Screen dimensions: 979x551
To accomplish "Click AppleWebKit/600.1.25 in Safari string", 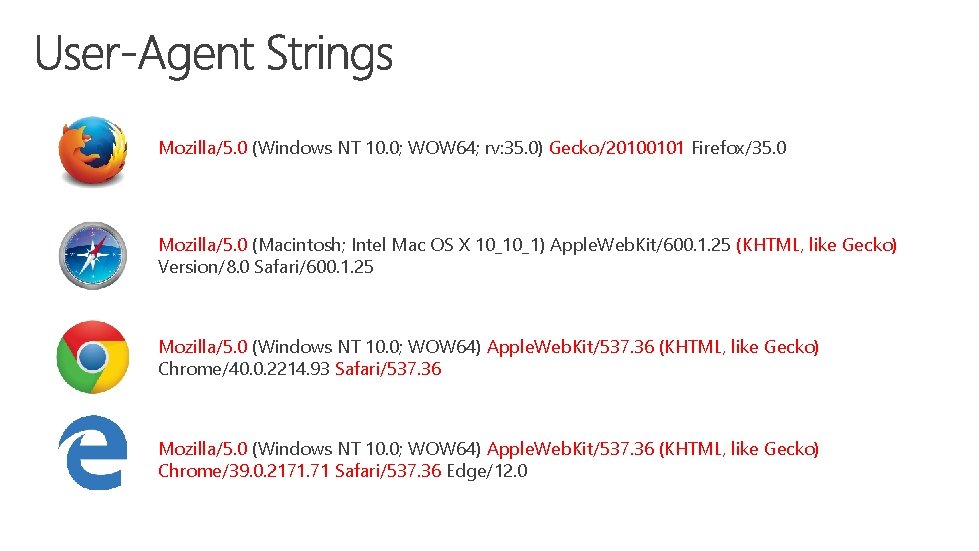I will click(641, 245).
